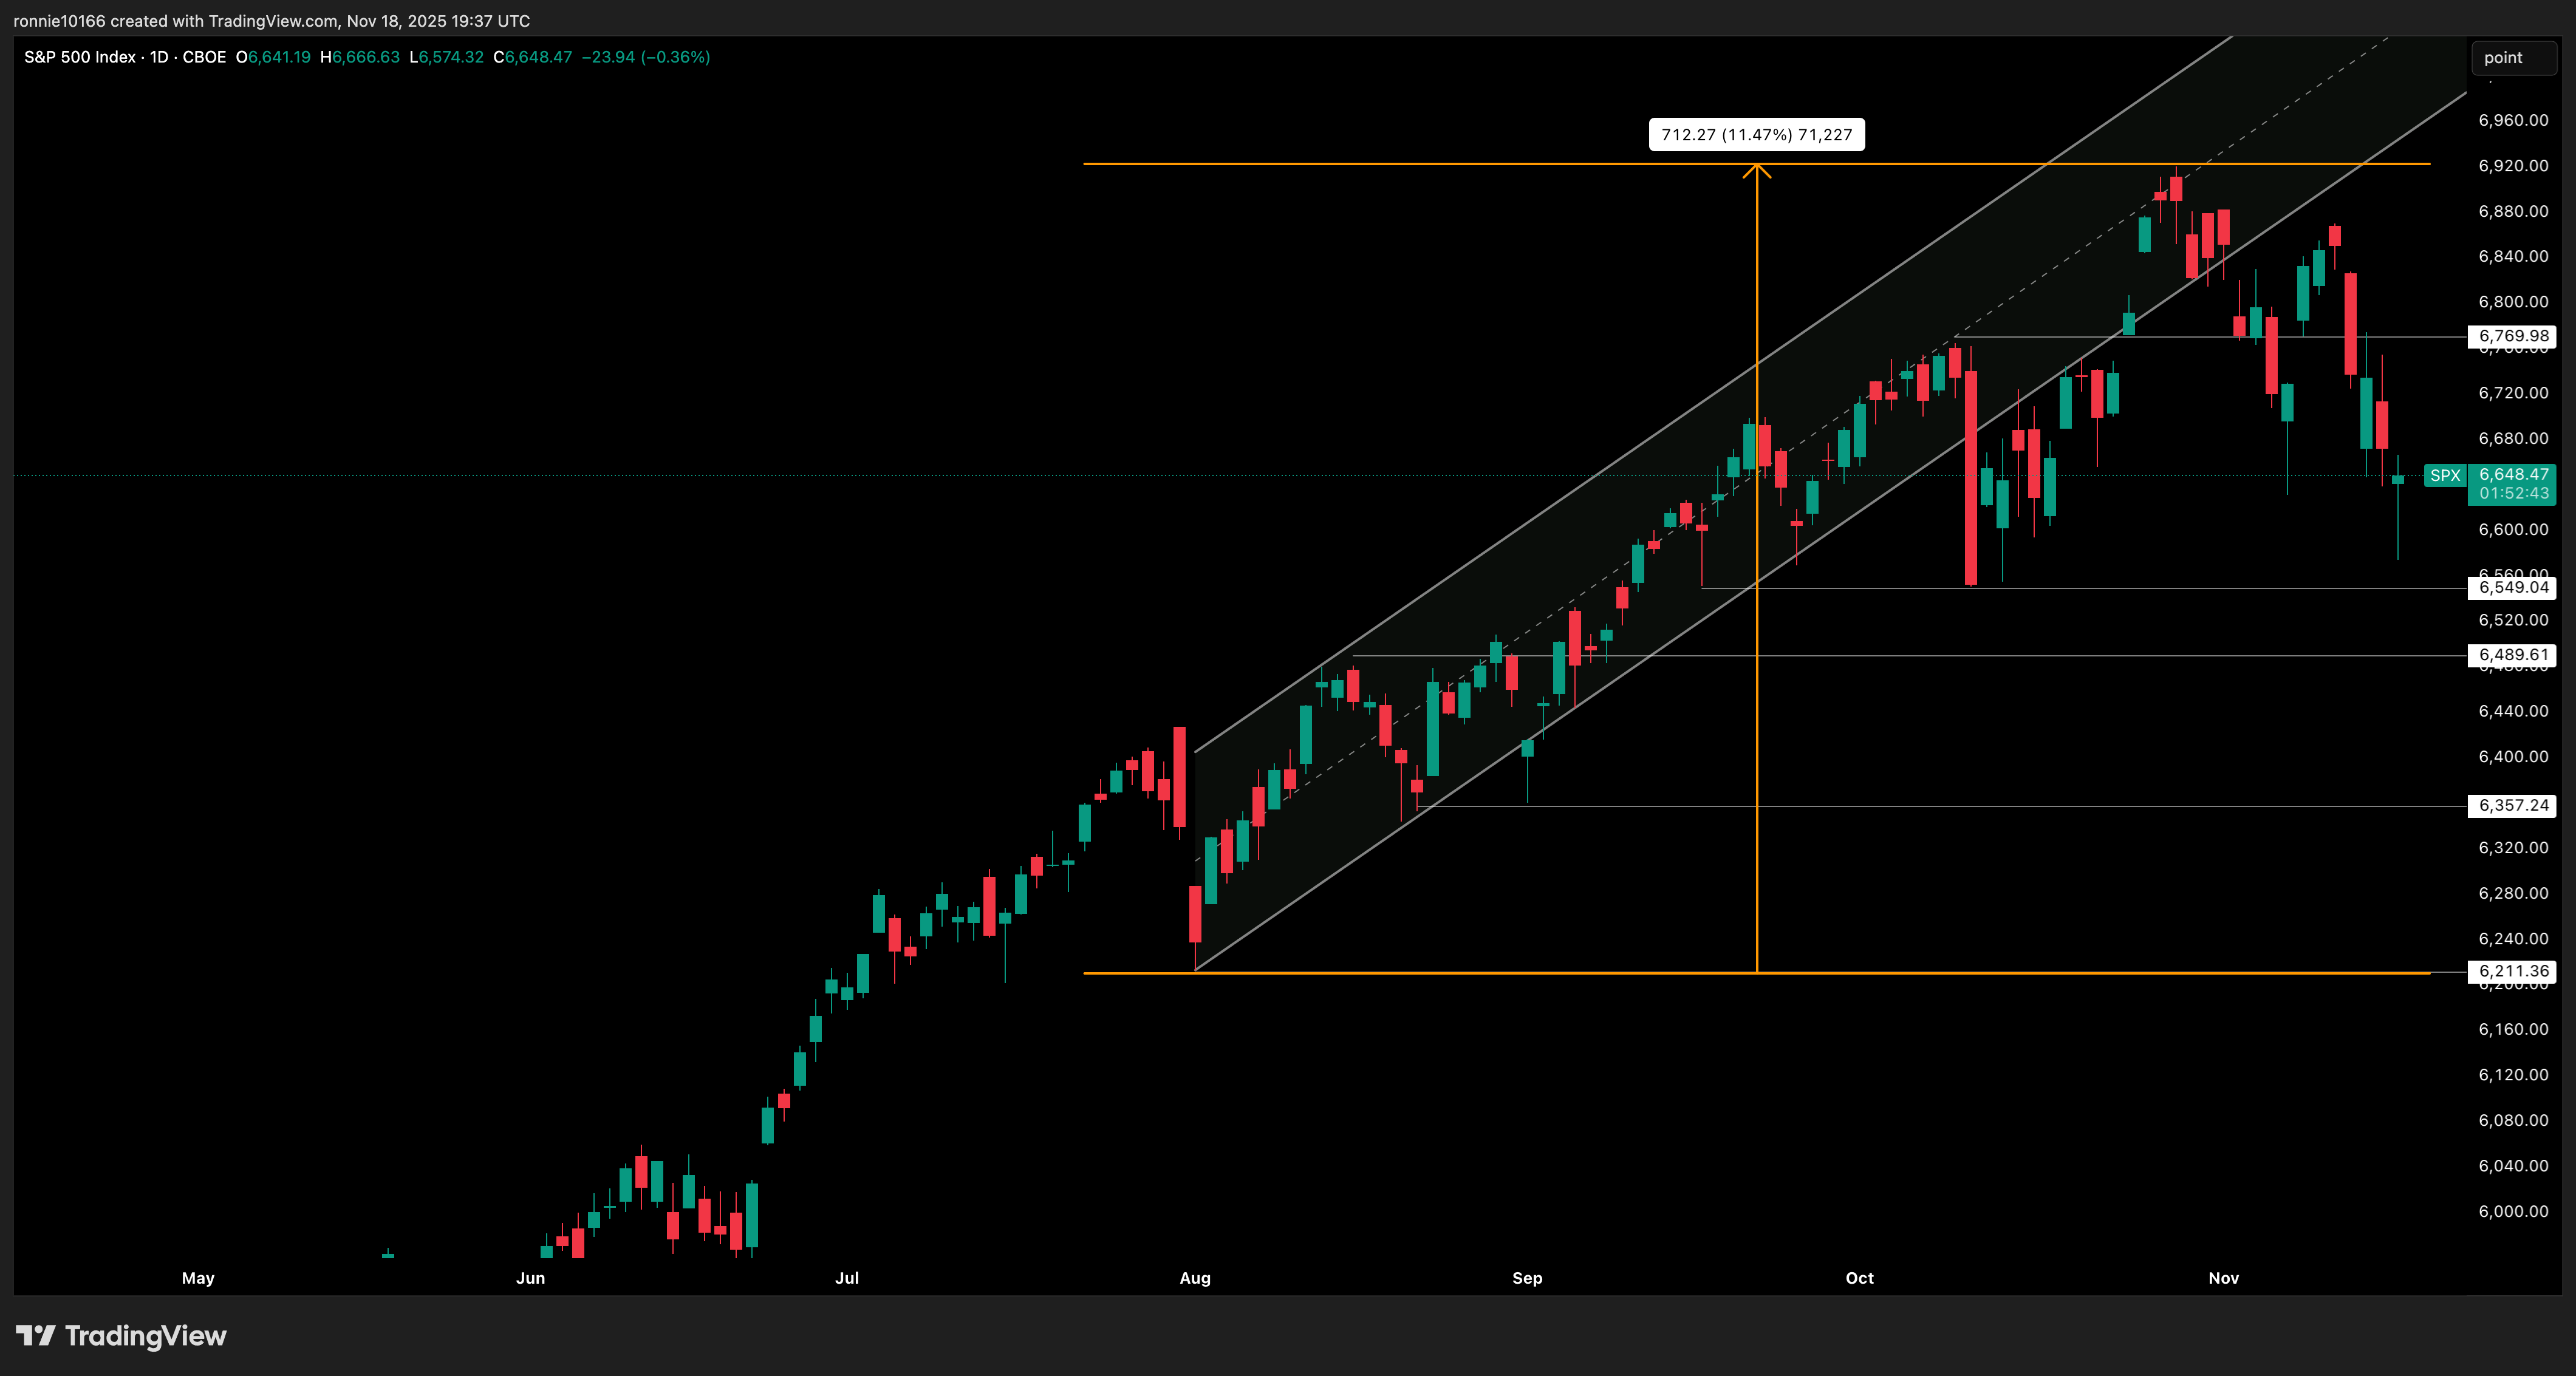Open the "point" unit selector
Screen dimensions: 2576x1376
click(x=2513, y=57)
